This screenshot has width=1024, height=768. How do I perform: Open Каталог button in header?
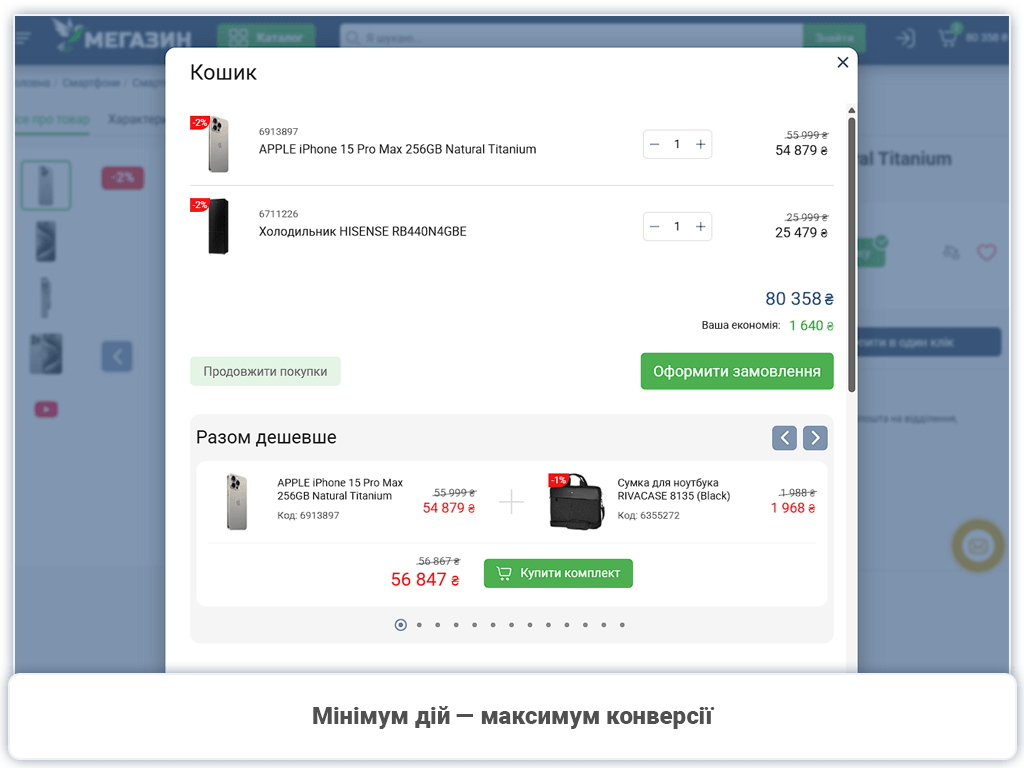pos(266,37)
